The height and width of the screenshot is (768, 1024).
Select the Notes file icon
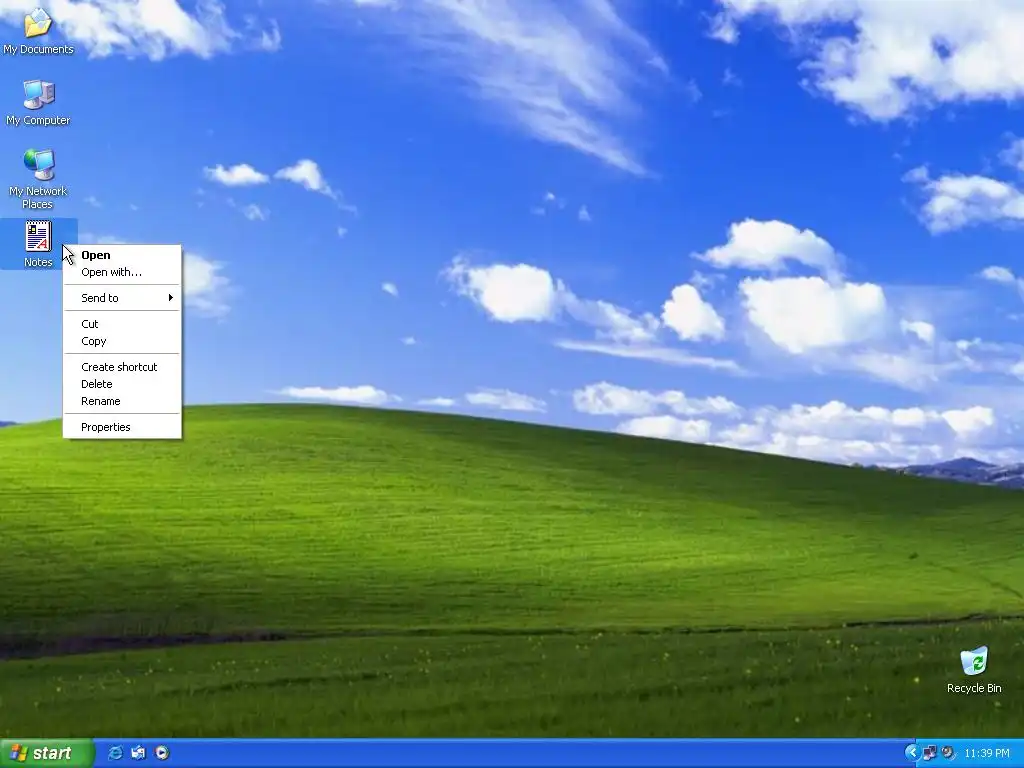coord(39,244)
